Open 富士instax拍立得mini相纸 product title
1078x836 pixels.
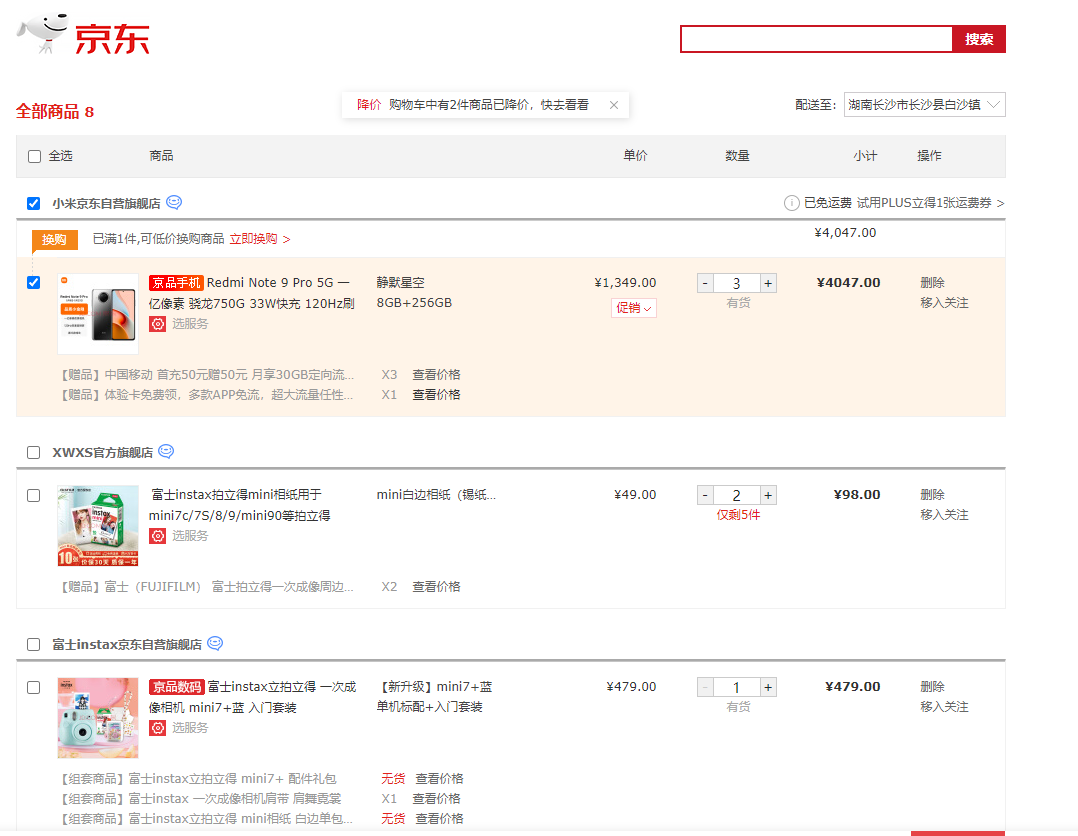coord(239,505)
